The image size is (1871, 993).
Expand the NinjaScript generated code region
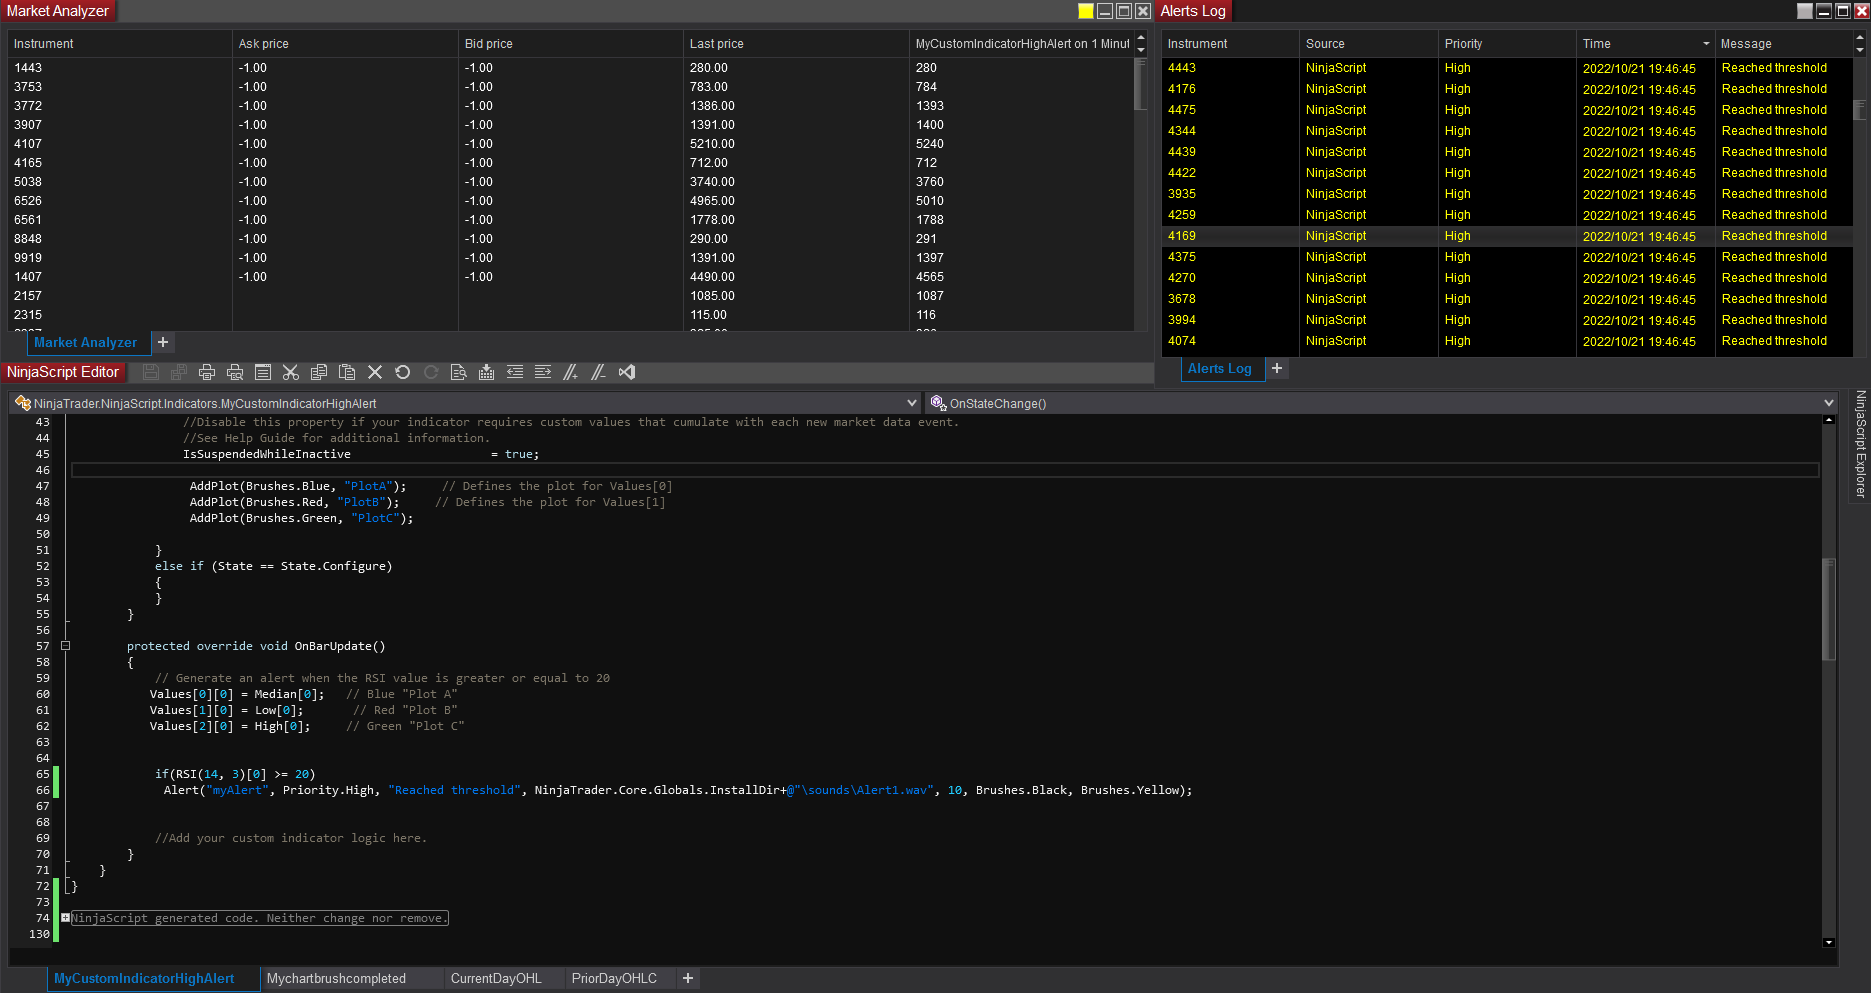[x=66, y=918]
